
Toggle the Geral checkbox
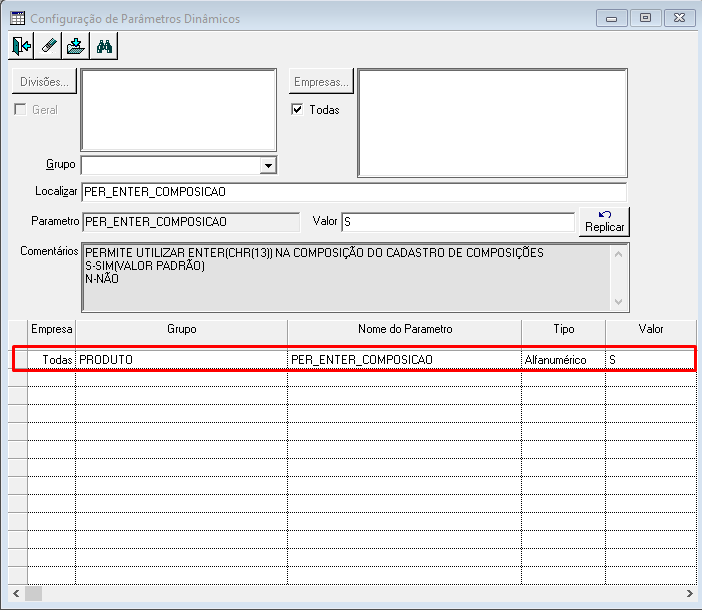20,109
